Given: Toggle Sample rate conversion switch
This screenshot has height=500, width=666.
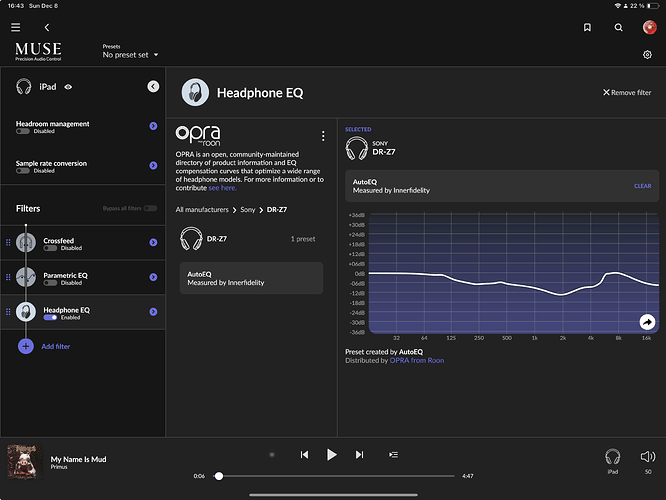Looking at the screenshot, I should (x=23, y=171).
